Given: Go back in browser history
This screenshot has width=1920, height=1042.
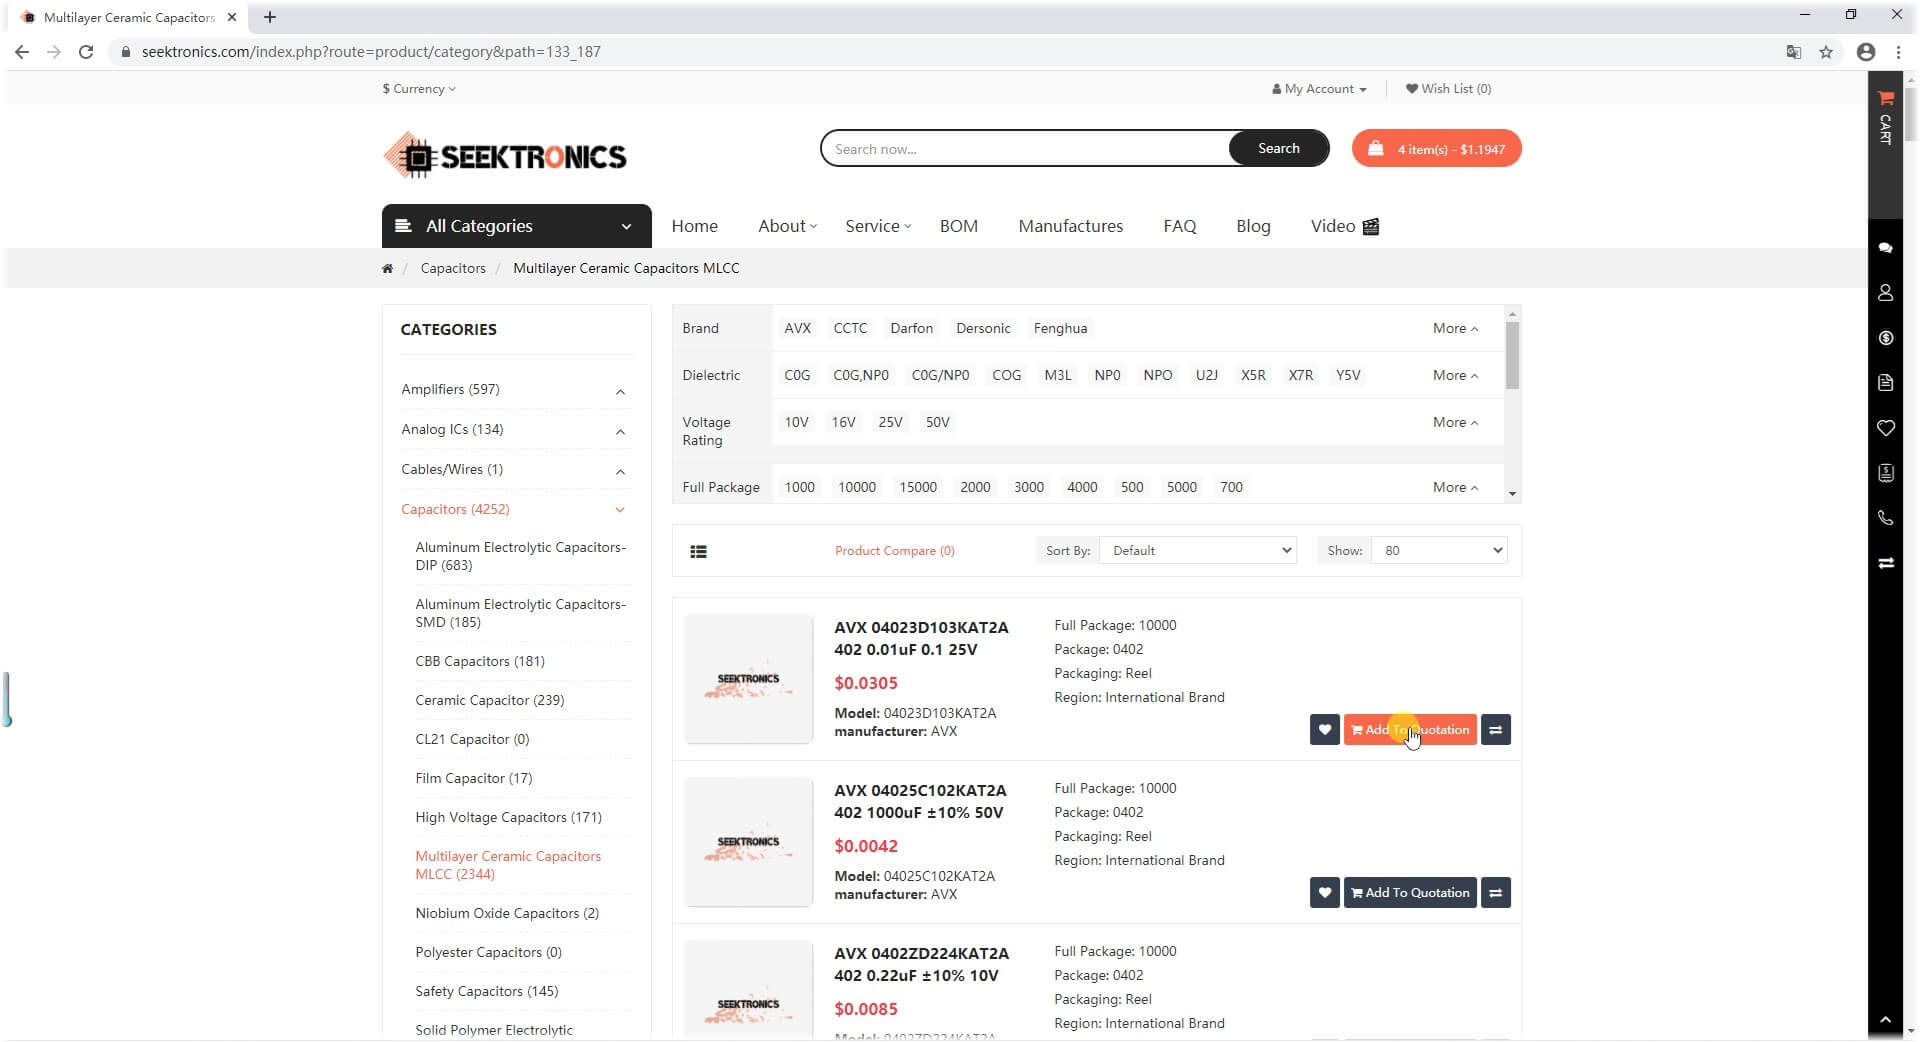Looking at the screenshot, I should pyautogui.click(x=22, y=52).
